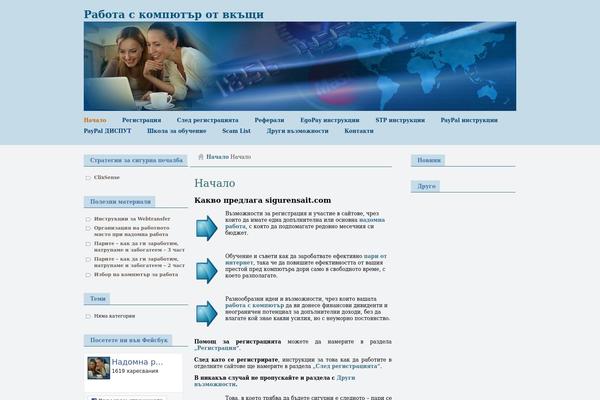The height and width of the screenshot is (400, 600).
Task: Follow the 'работа с компютър' inline link
Action: (x=254, y=305)
